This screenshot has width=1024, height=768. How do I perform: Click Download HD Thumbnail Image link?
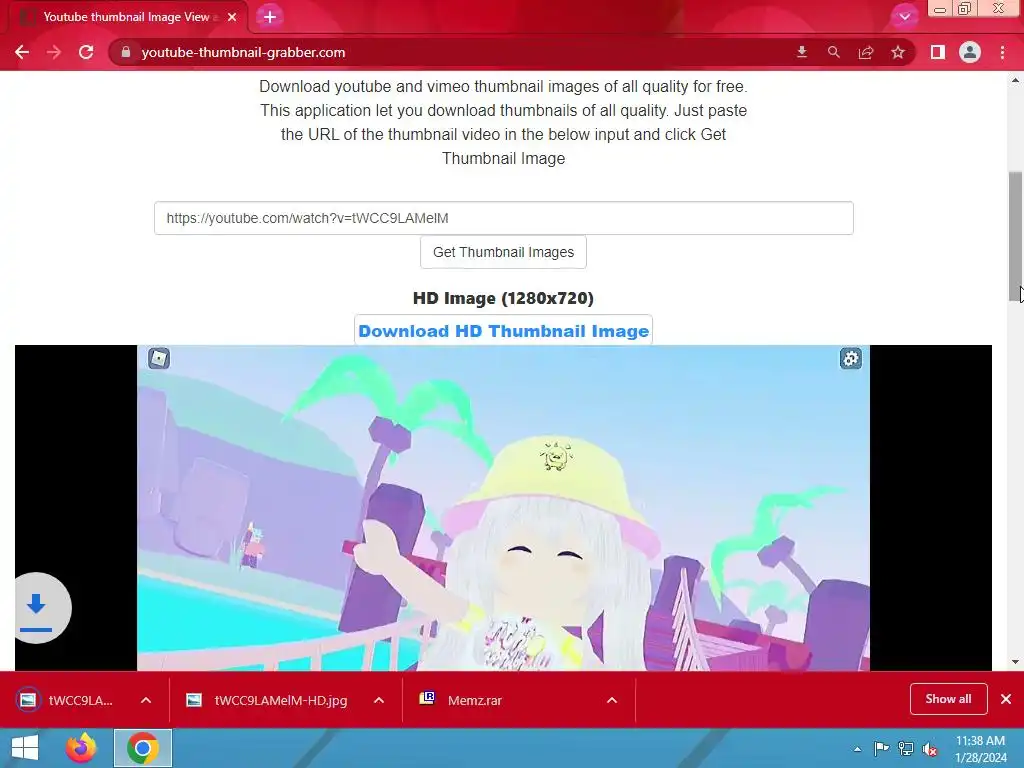coord(504,331)
